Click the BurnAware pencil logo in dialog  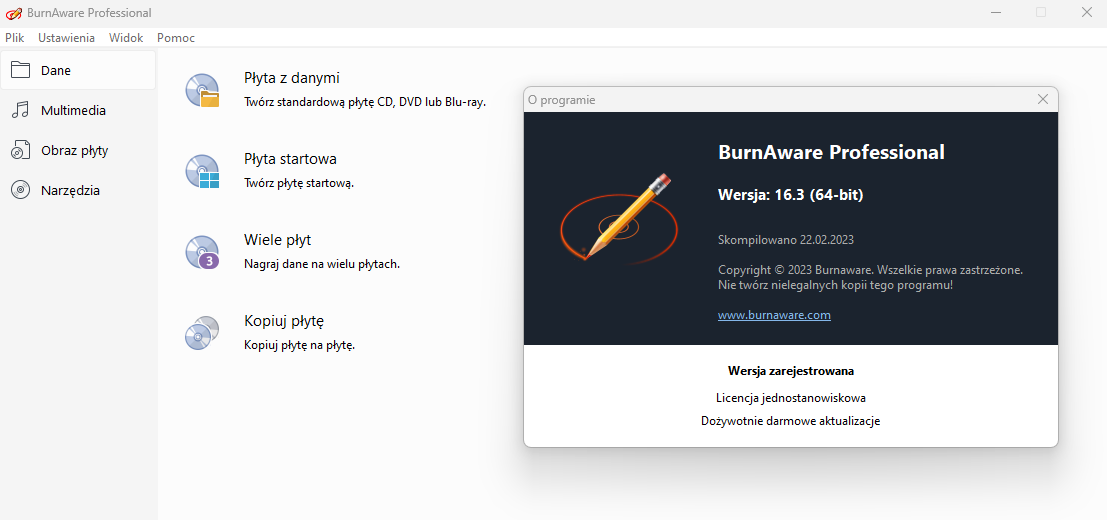click(618, 218)
